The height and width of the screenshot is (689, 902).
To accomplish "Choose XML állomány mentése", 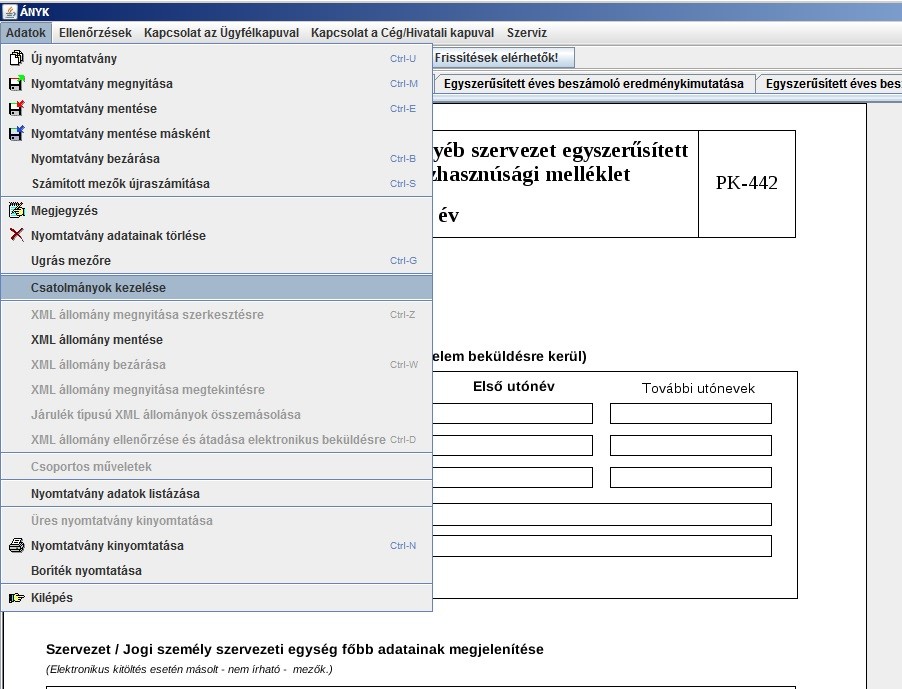I will pos(216,339).
